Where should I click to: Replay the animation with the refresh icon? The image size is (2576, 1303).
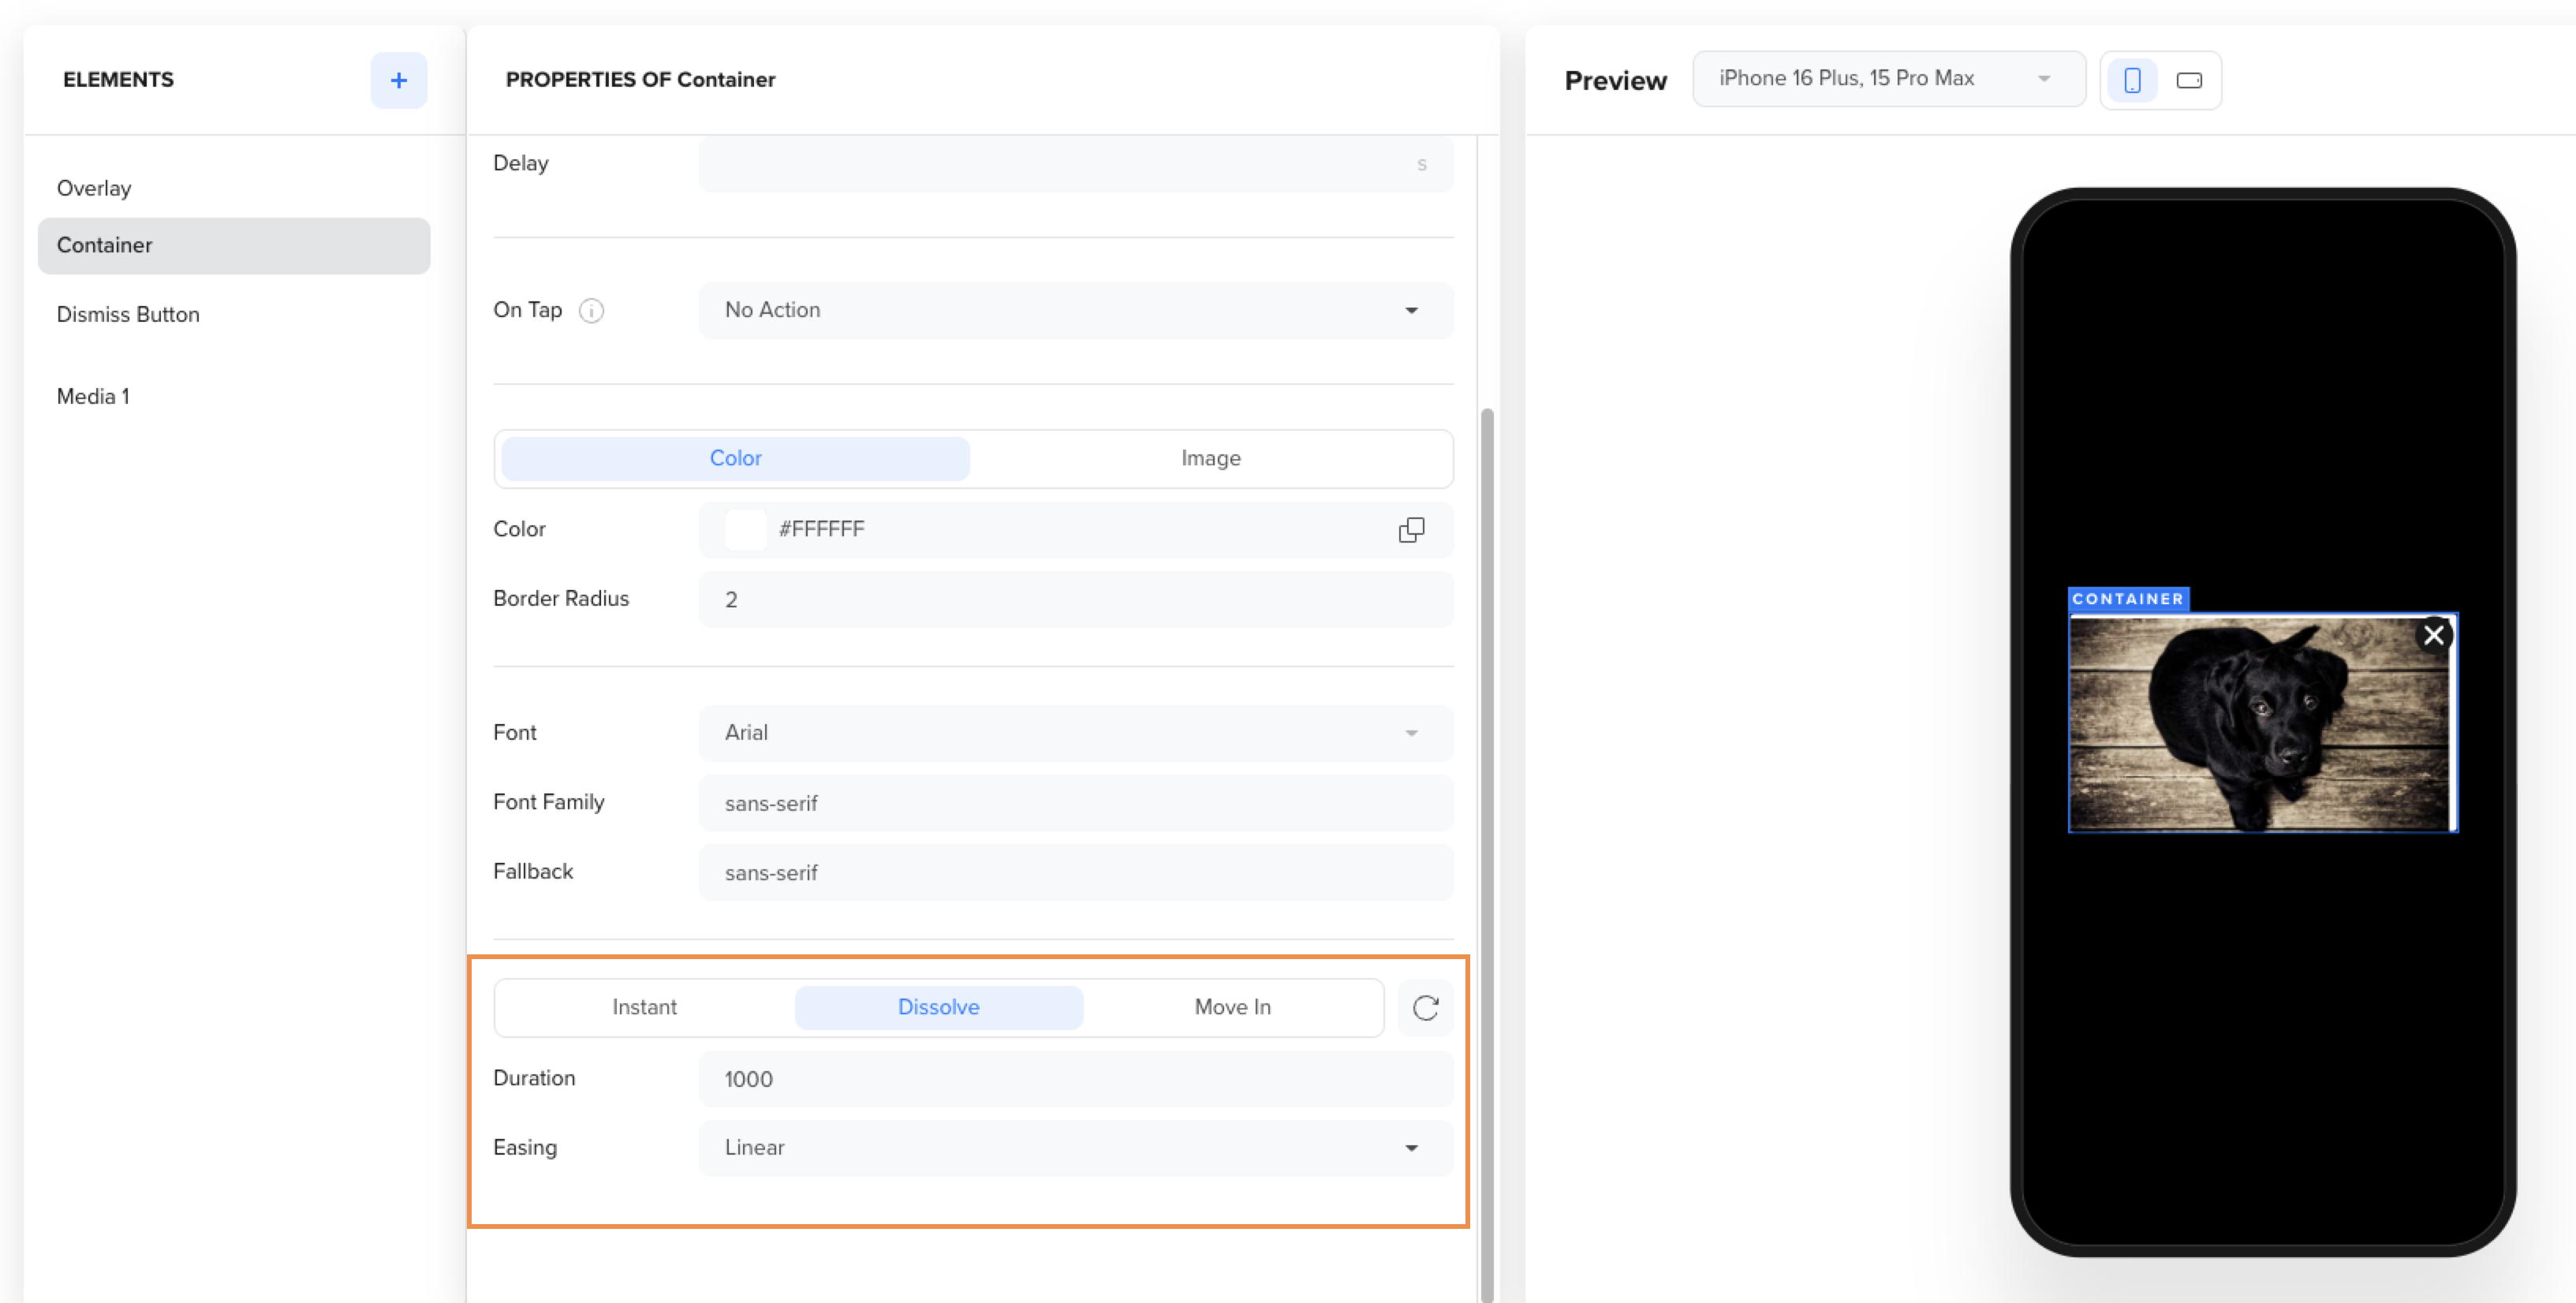(x=1425, y=1007)
